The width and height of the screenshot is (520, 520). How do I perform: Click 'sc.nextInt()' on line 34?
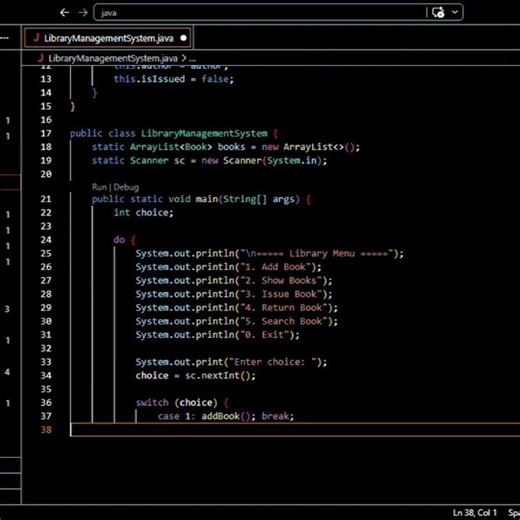coord(217,376)
